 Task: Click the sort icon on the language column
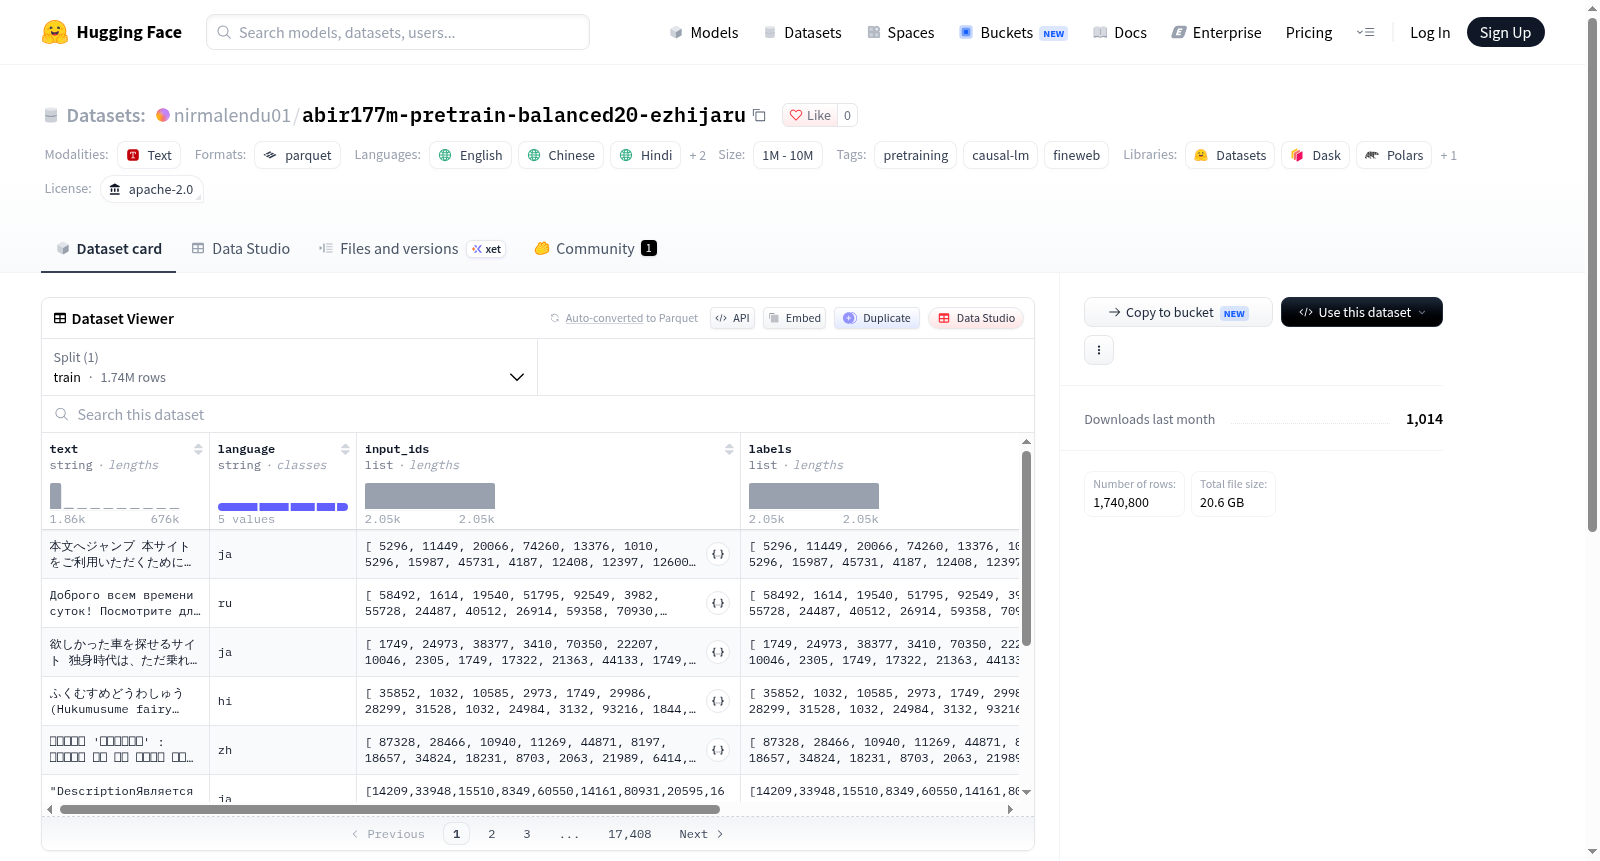coord(345,449)
